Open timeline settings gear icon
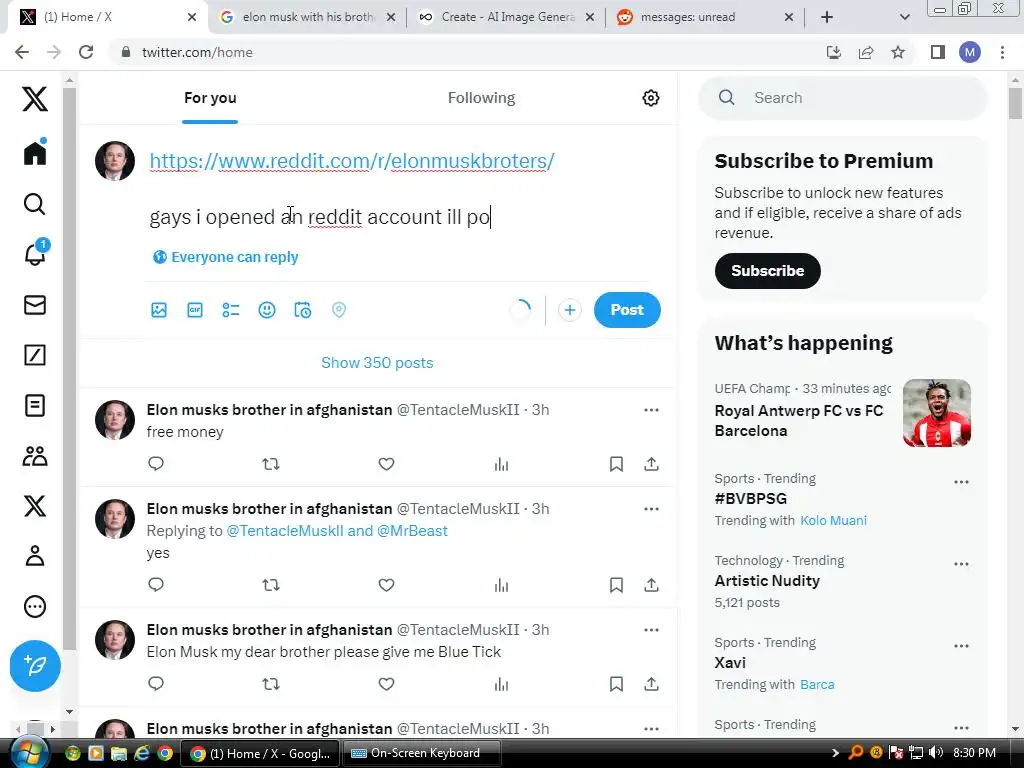This screenshot has width=1024, height=768. click(x=650, y=98)
